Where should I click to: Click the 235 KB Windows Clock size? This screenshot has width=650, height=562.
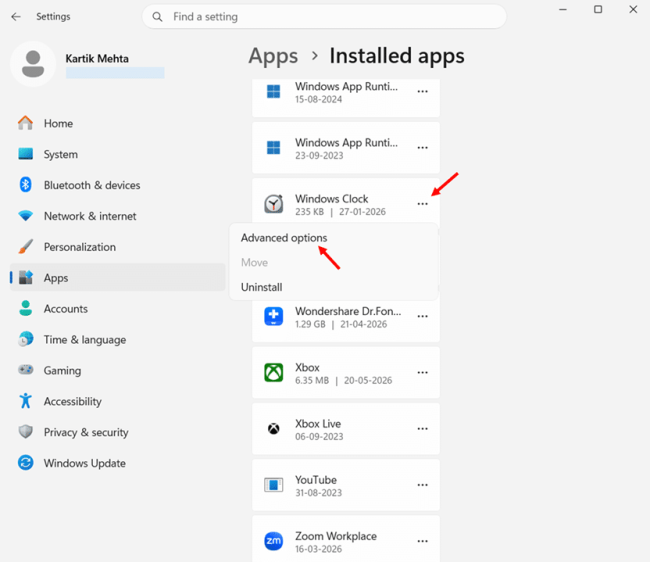click(x=309, y=212)
